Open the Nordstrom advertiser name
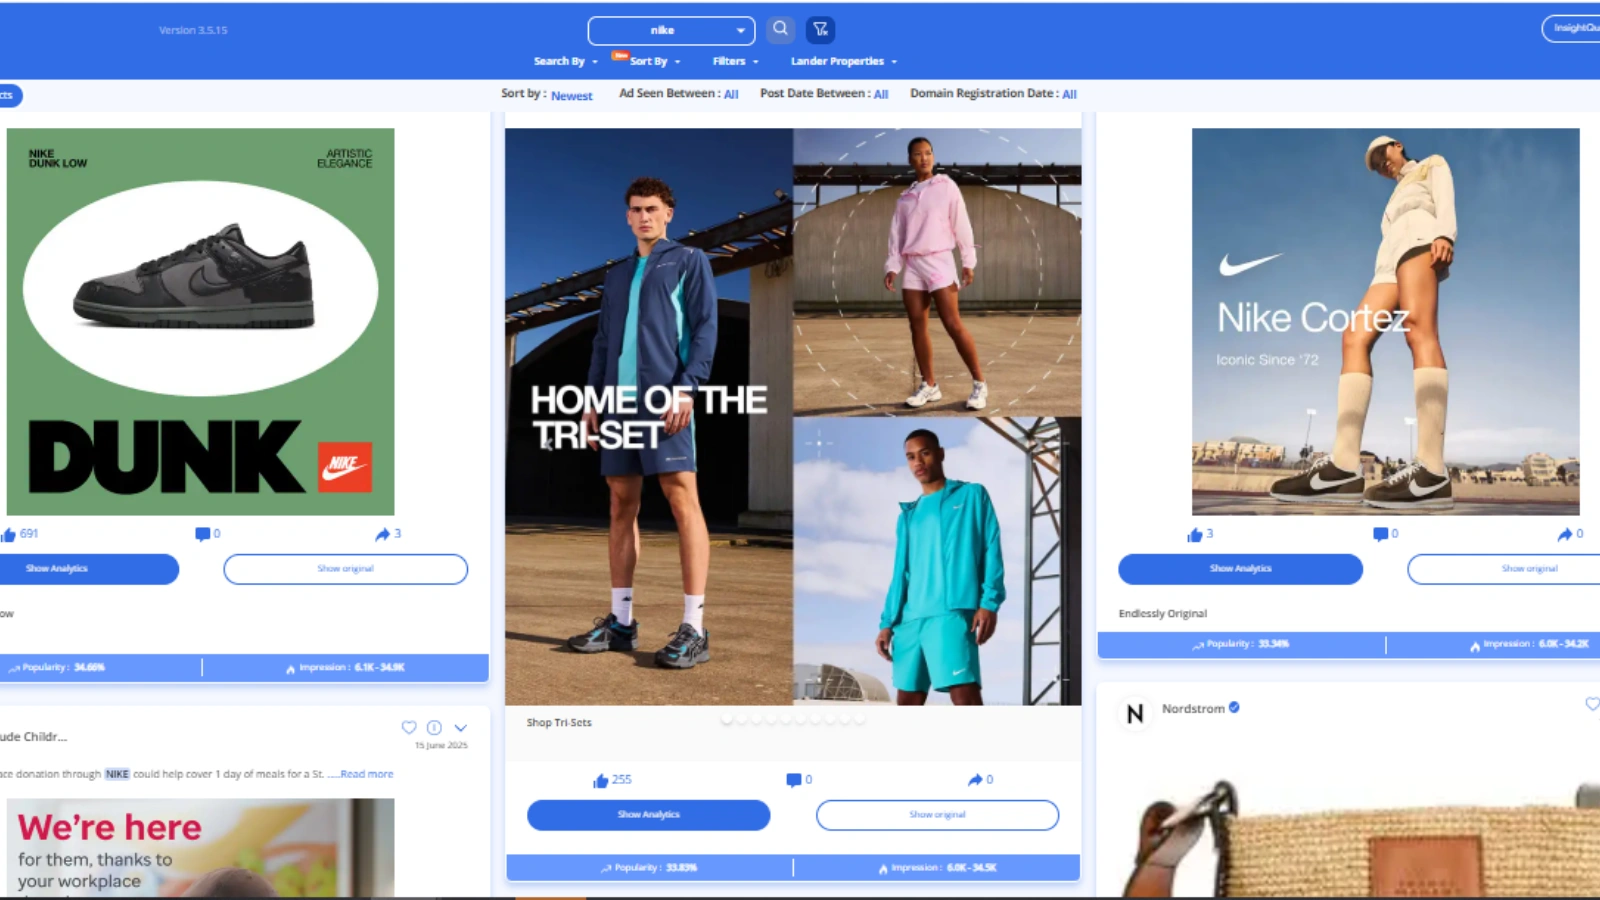Screen dimensions: 1600x900 pos(1193,708)
